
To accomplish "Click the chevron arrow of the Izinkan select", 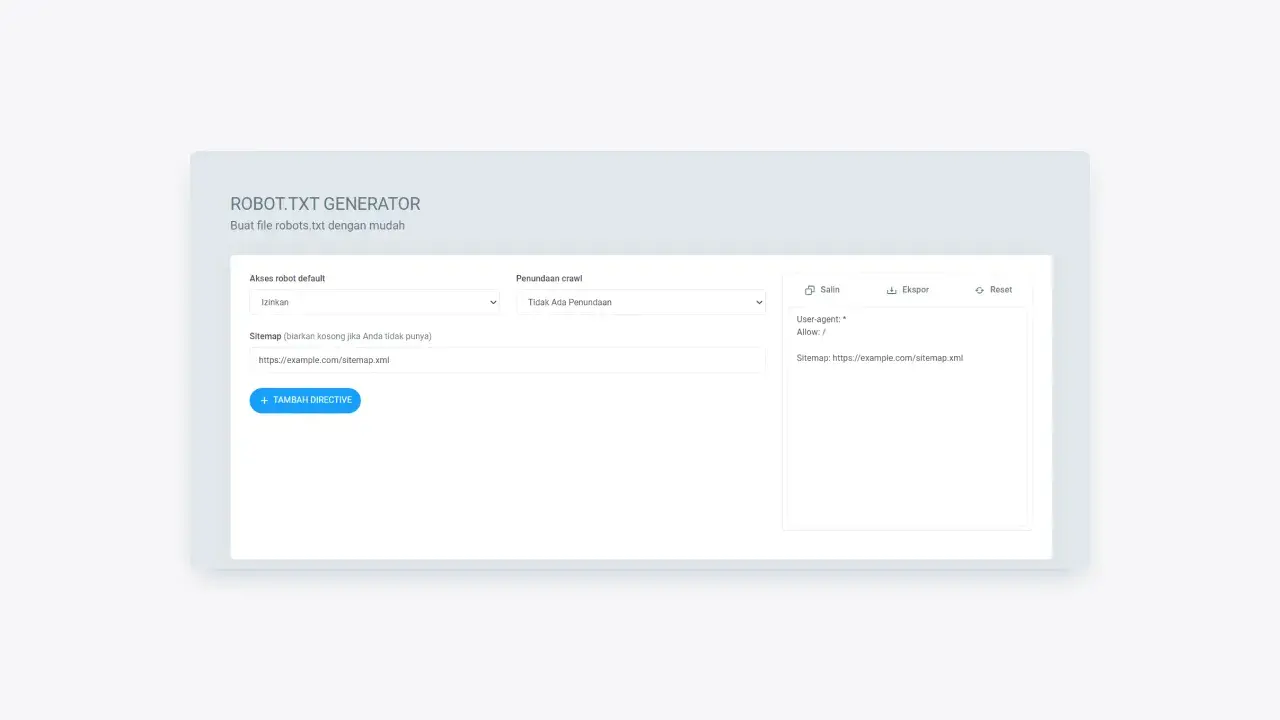I will (x=493, y=302).
